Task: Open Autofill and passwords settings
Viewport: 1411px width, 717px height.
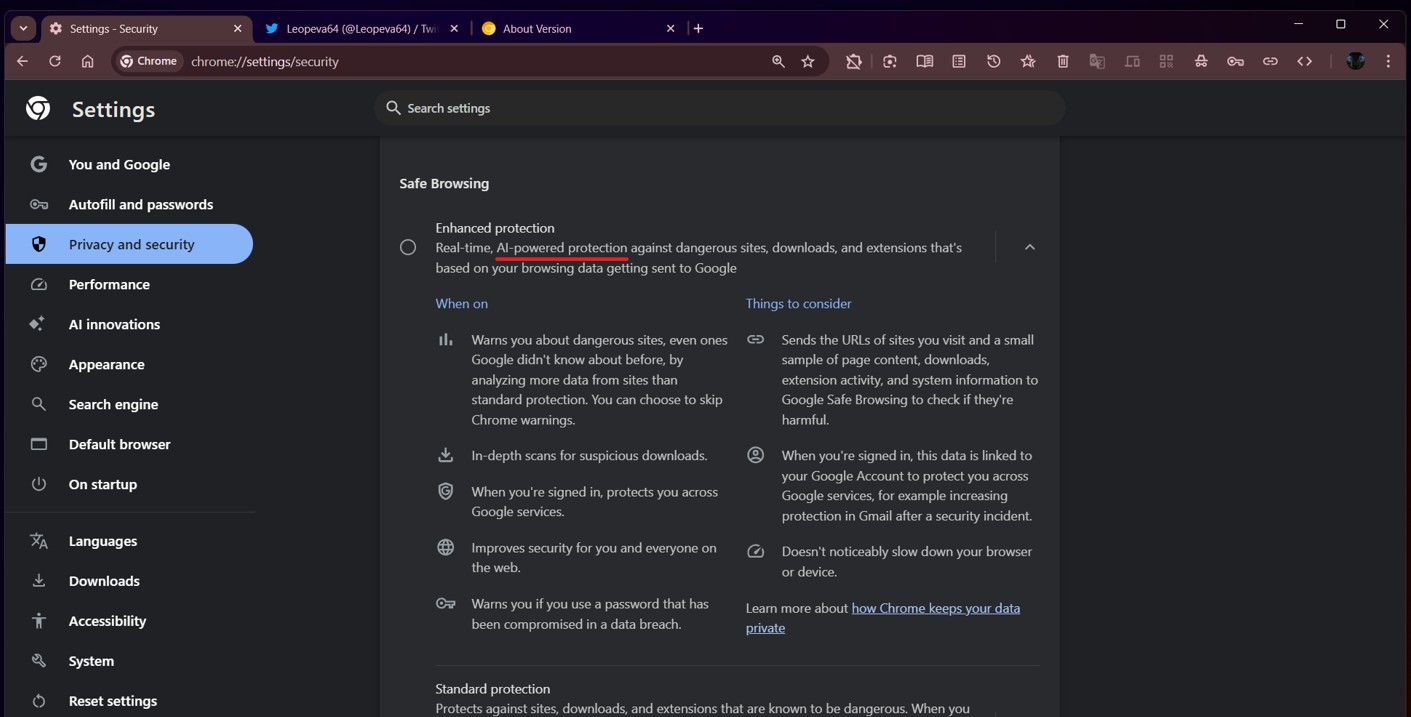Action: click(x=129, y=204)
